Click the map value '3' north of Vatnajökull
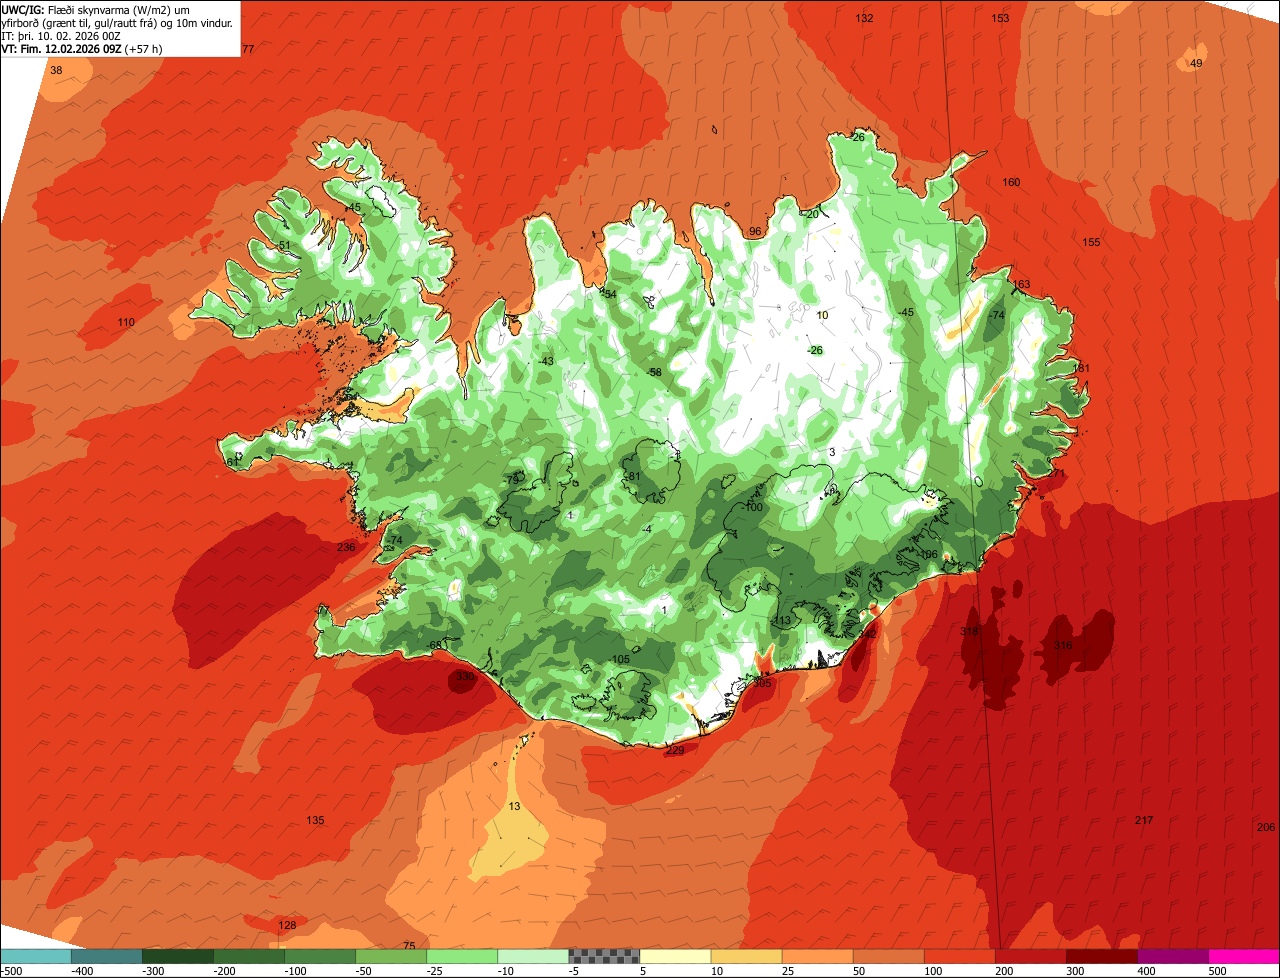The width and height of the screenshot is (1280, 978). (832, 452)
